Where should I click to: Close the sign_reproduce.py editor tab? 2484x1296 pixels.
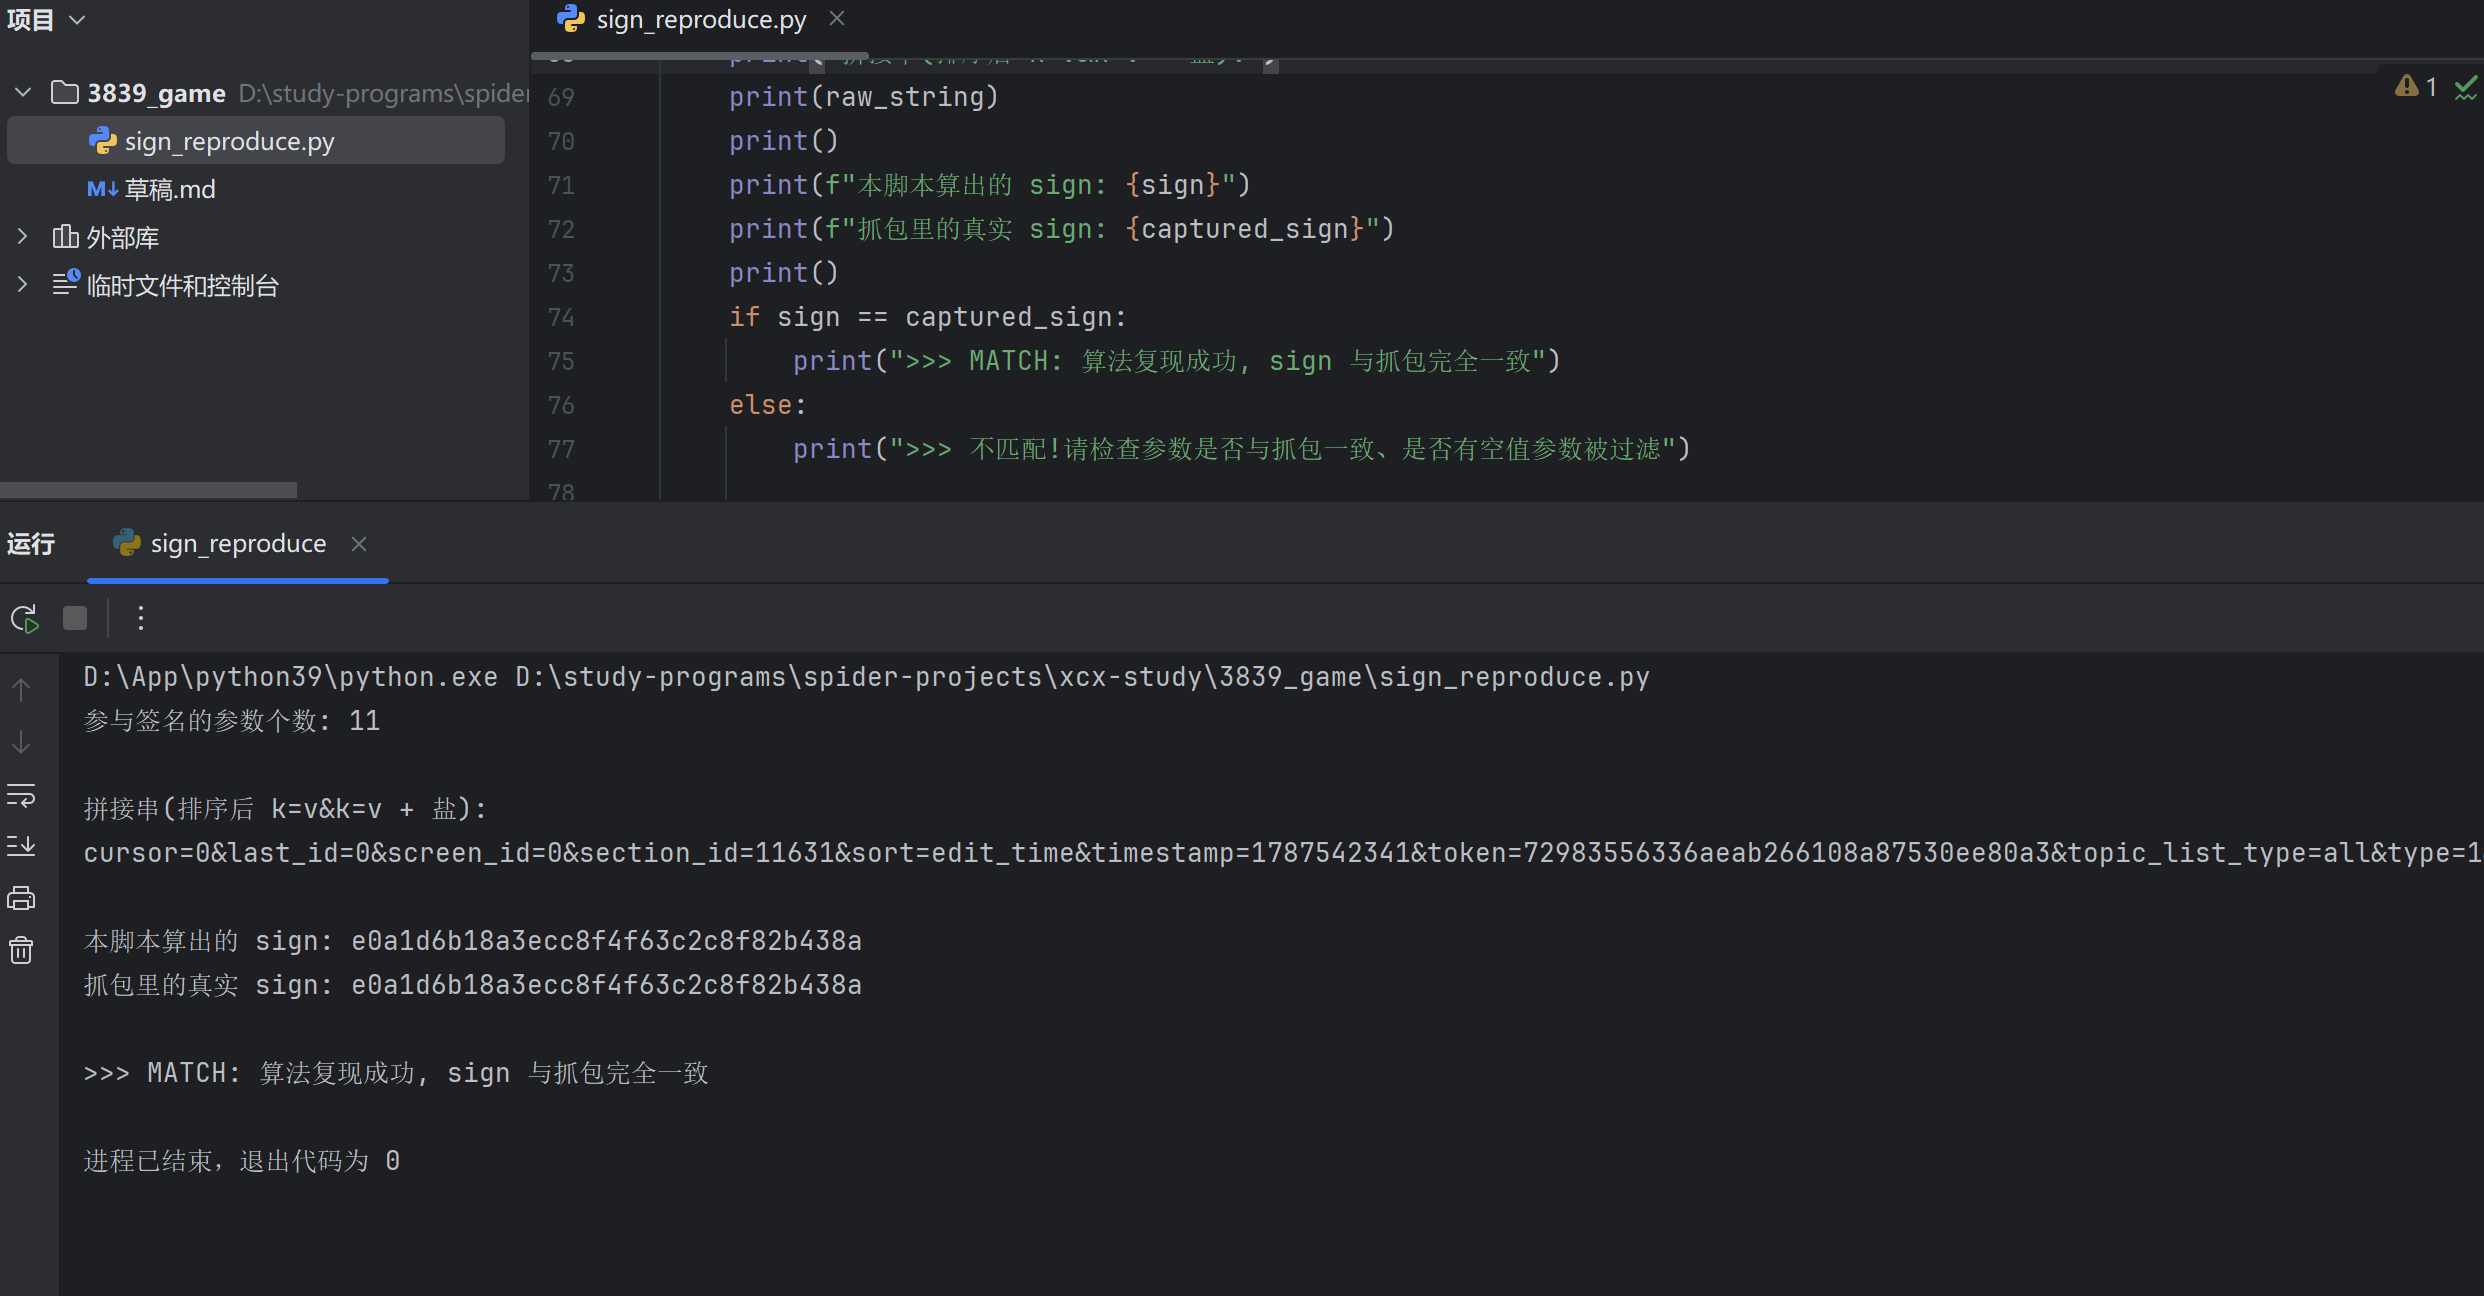click(837, 19)
